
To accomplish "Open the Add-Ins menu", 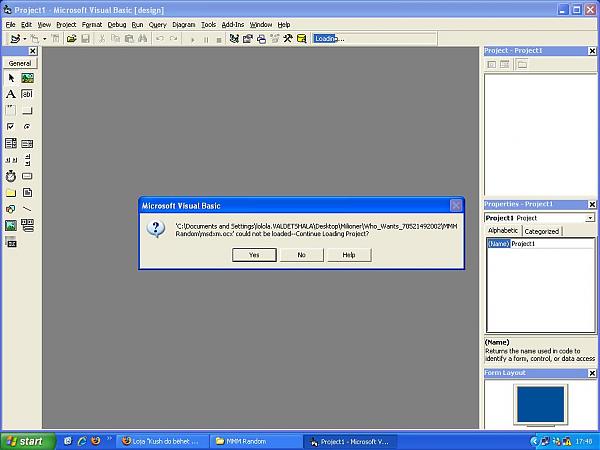I will point(233,24).
